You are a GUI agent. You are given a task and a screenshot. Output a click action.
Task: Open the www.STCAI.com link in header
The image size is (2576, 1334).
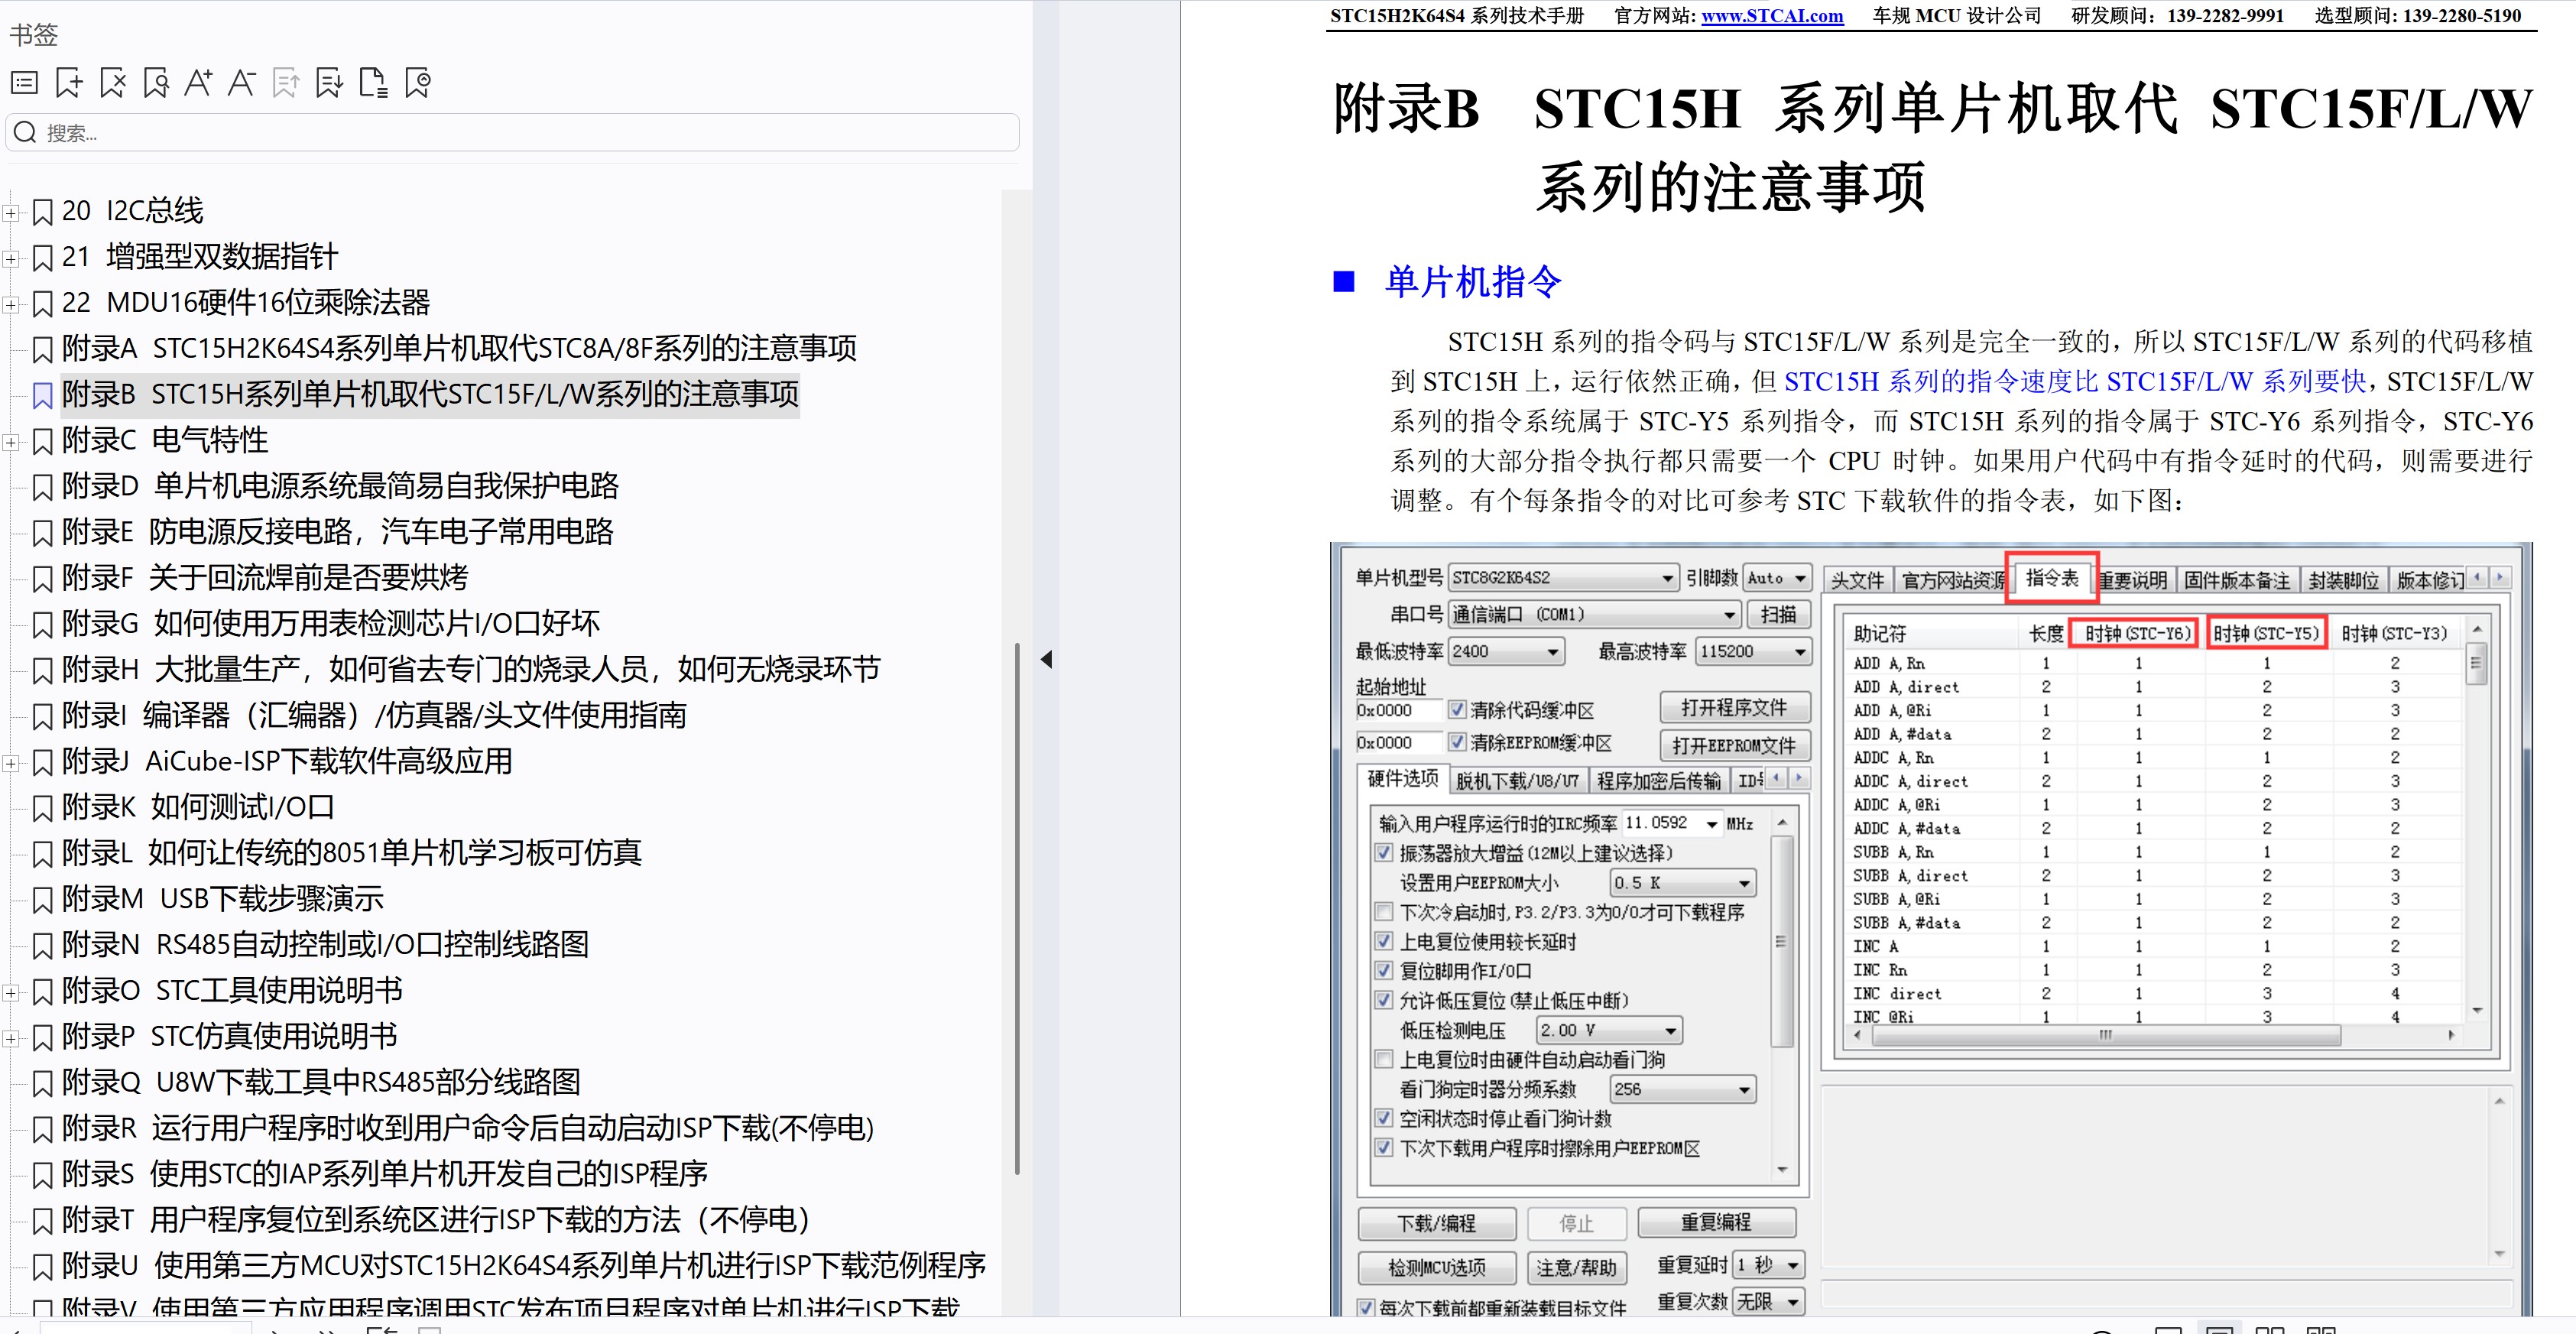1772,16
